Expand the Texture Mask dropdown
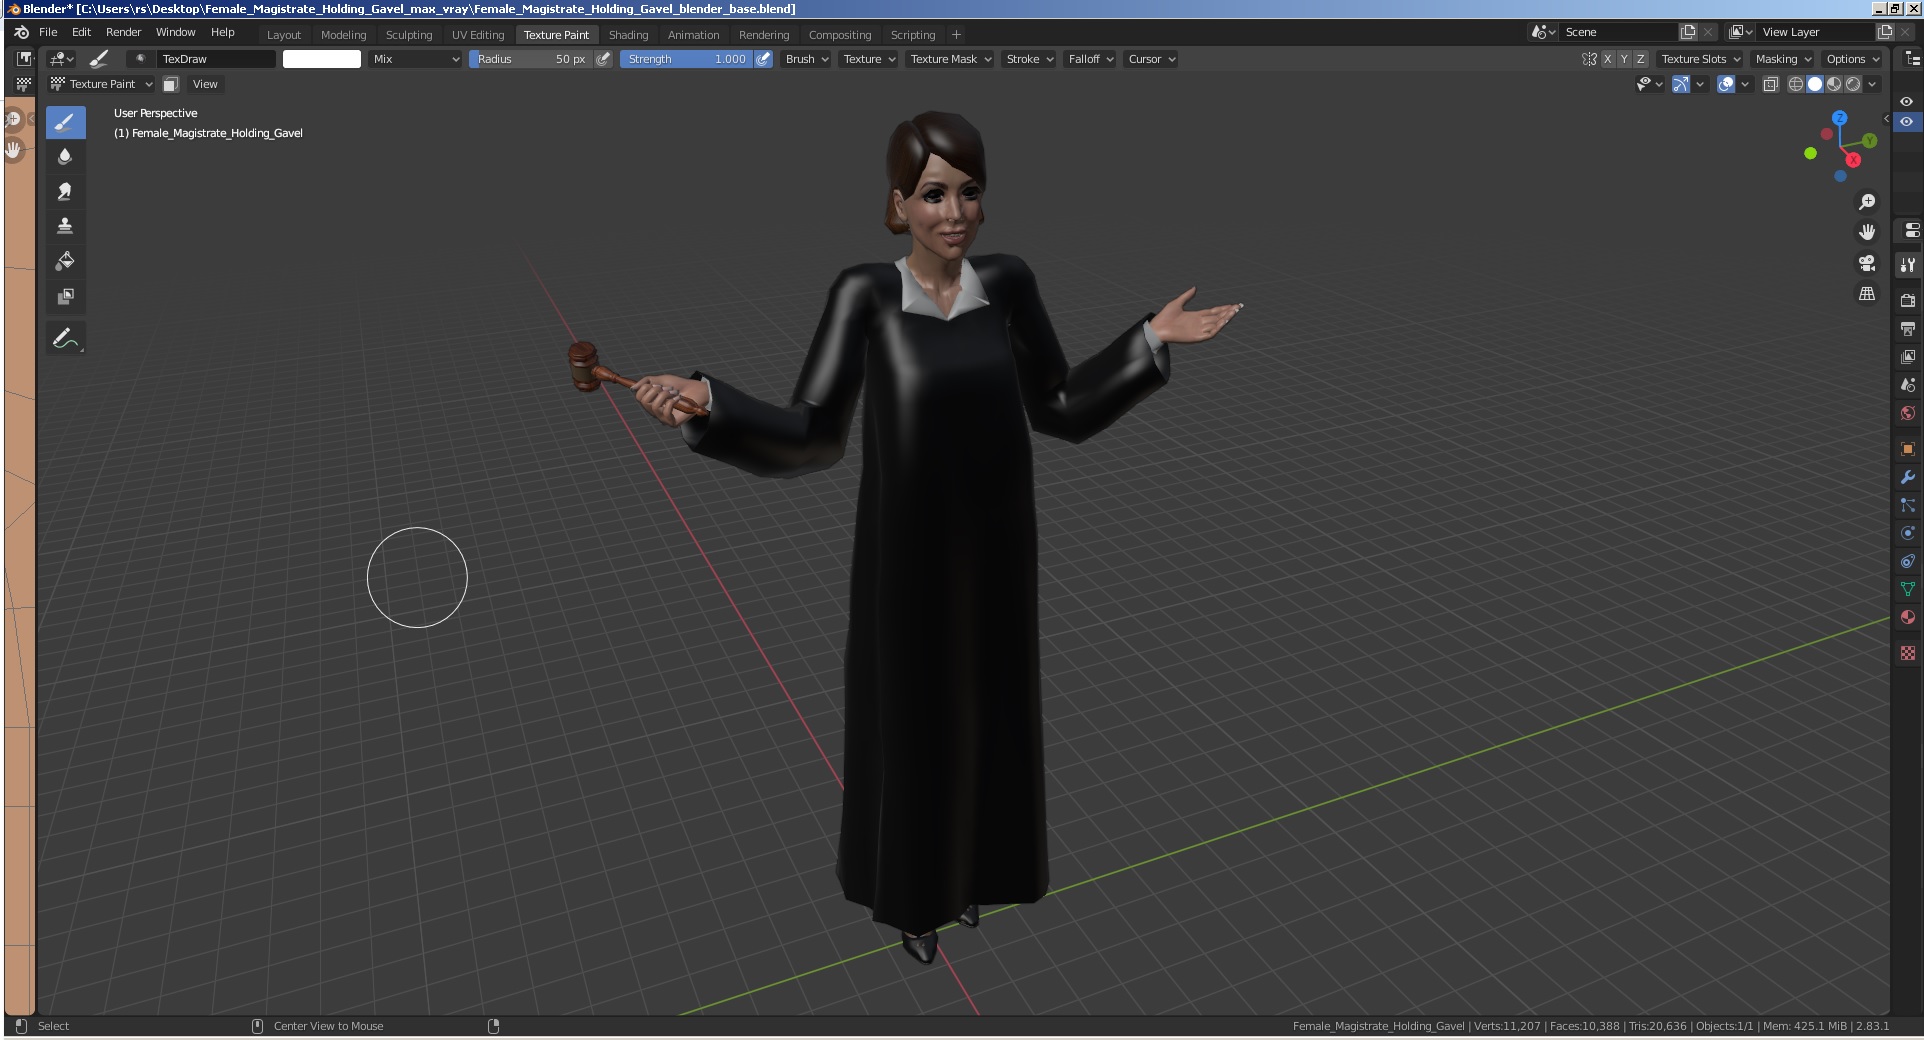 949,59
